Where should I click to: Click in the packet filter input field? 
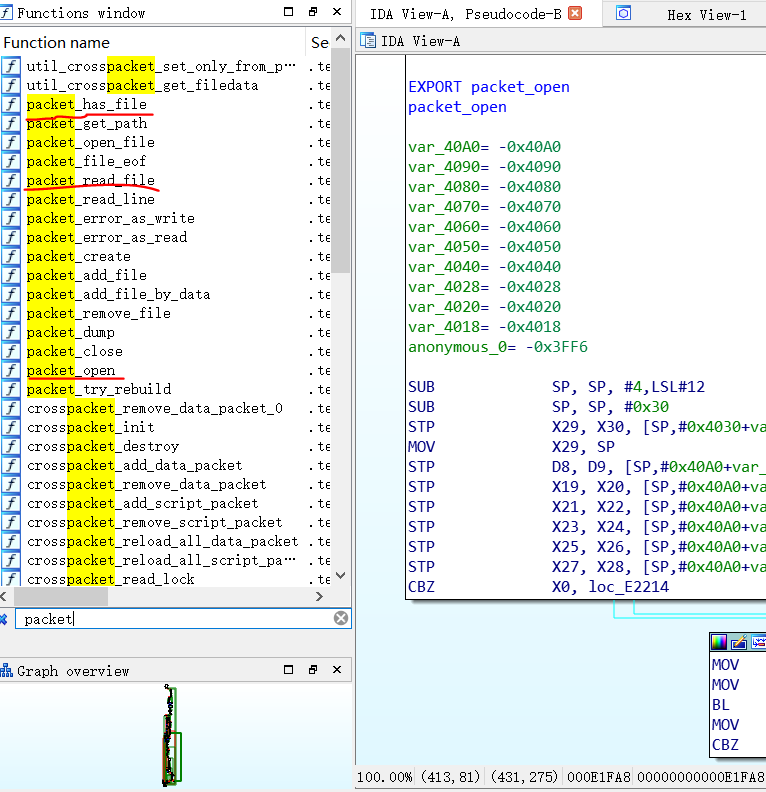click(x=170, y=619)
